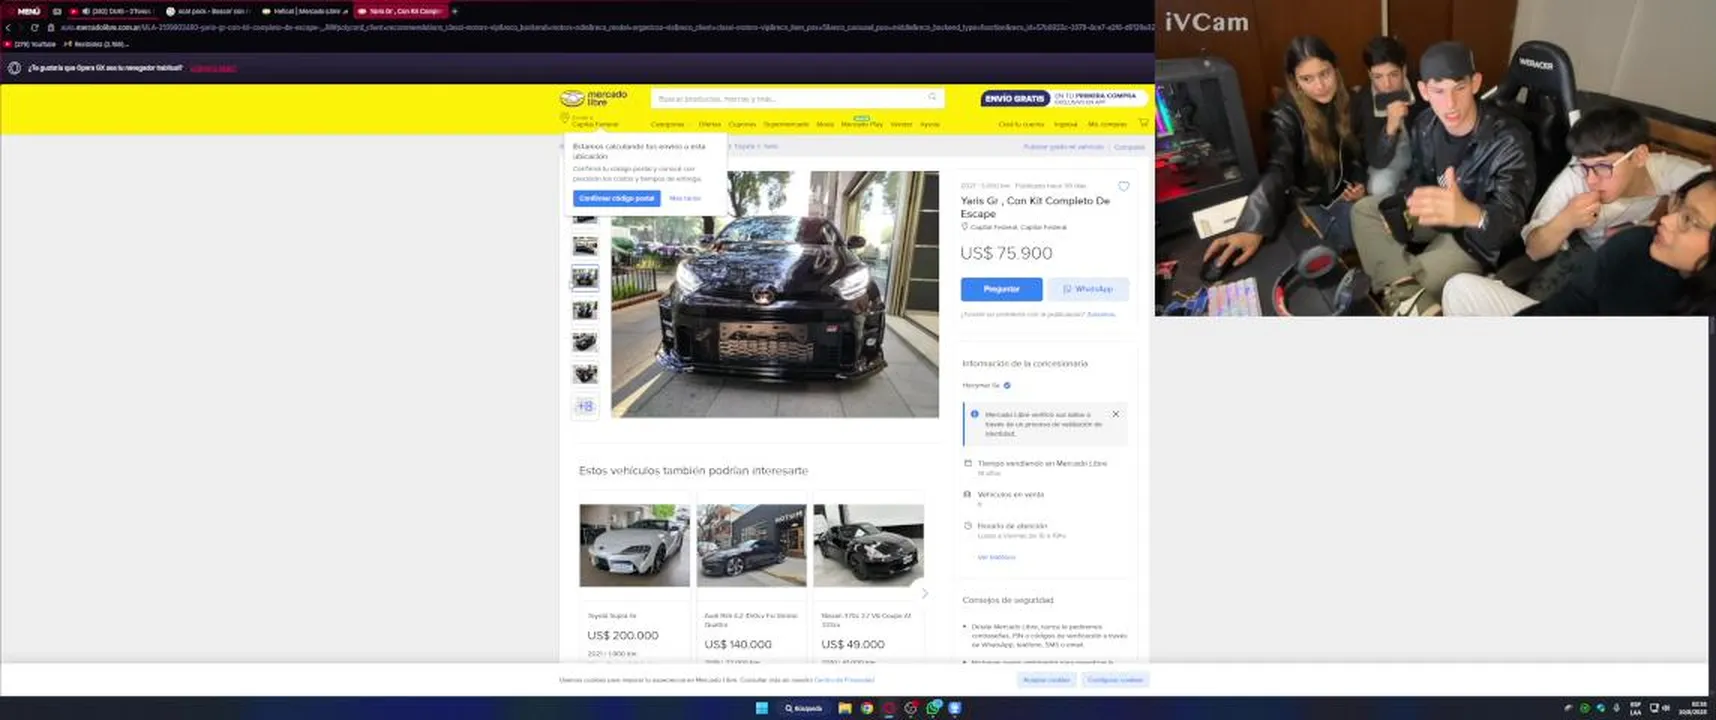Click the search magnifier icon
The width and height of the screenshot is (1716, 720).
[x=933, y=98]
